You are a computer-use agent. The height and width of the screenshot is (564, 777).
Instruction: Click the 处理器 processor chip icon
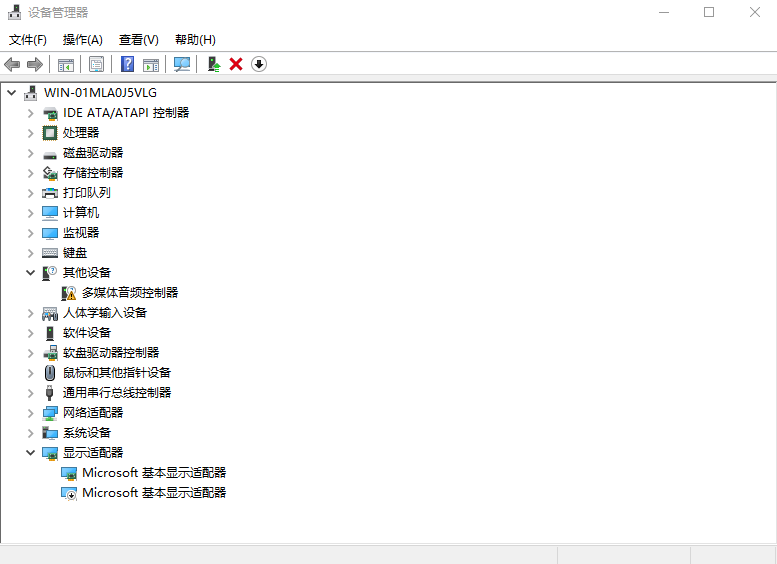(50, 133)
